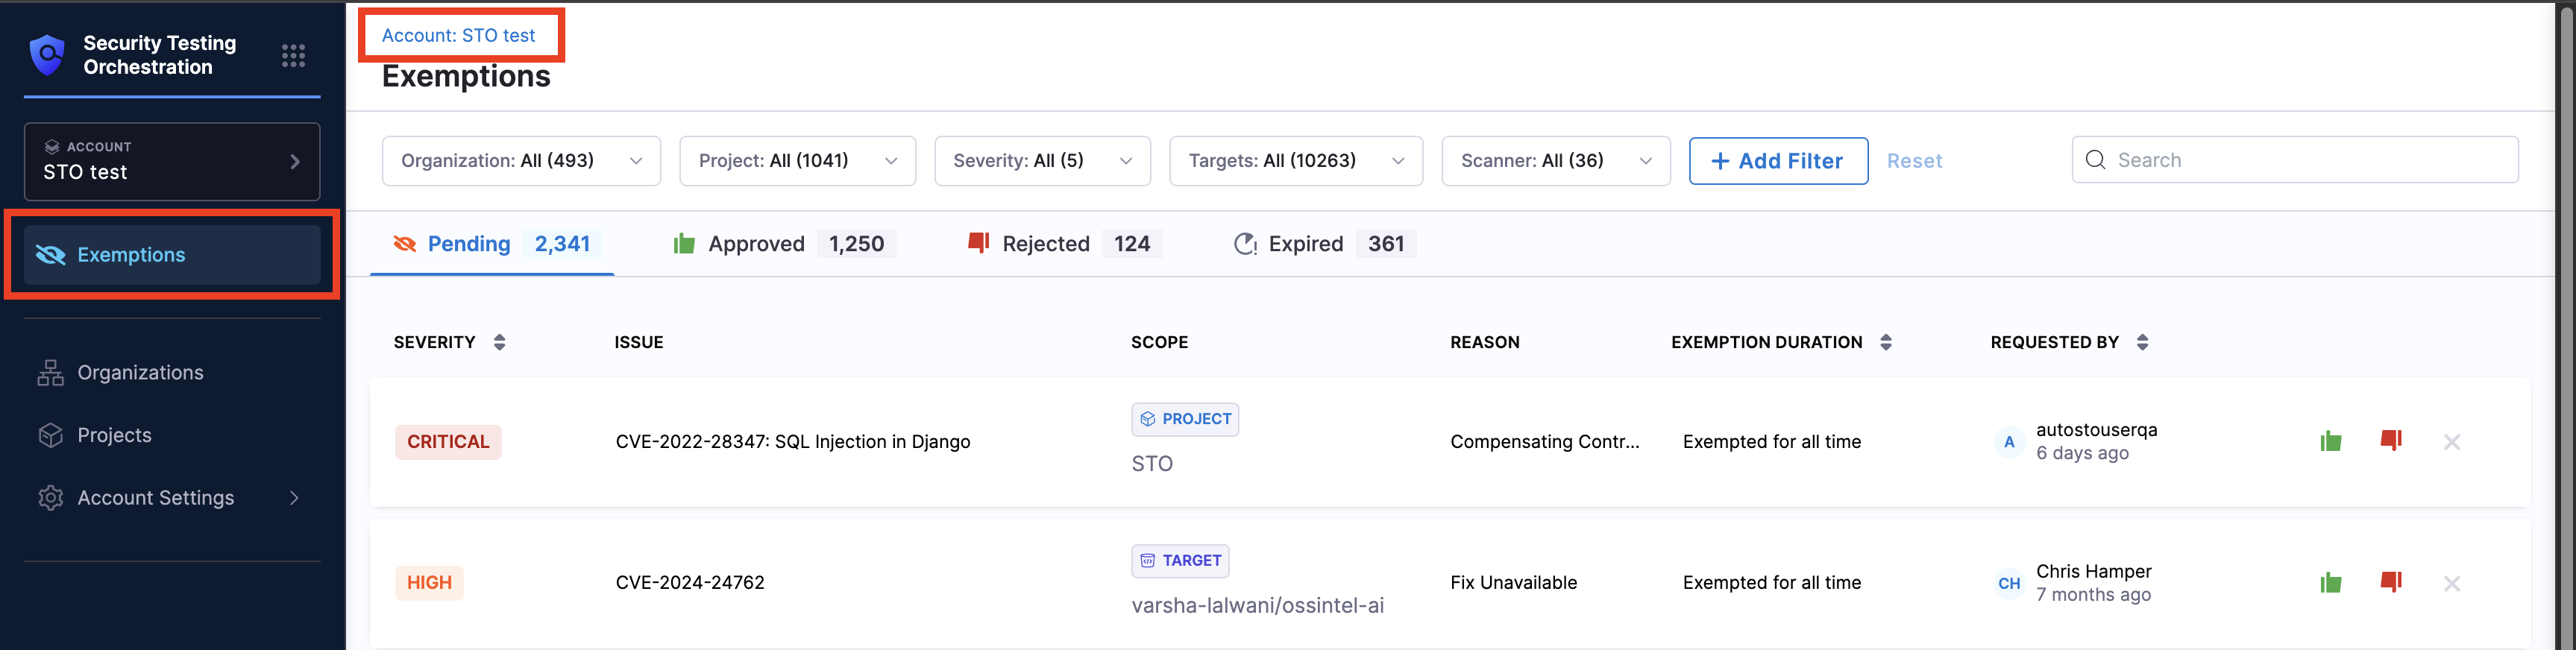Reset all applied filters

[1914, 161]
